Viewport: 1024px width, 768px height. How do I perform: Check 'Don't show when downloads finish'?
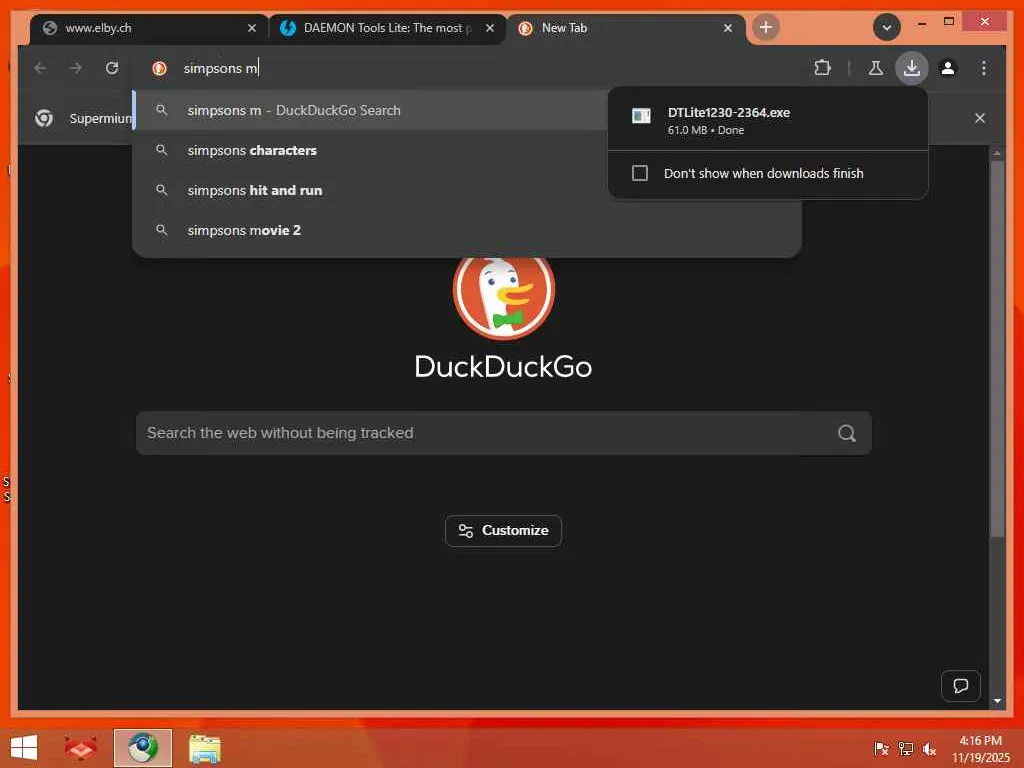(639, 173)
